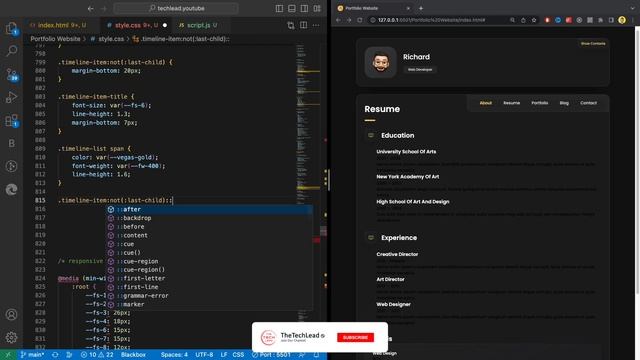
Task: Click Subscribe button on TheTechLead overlay
Action: (355, 338)
